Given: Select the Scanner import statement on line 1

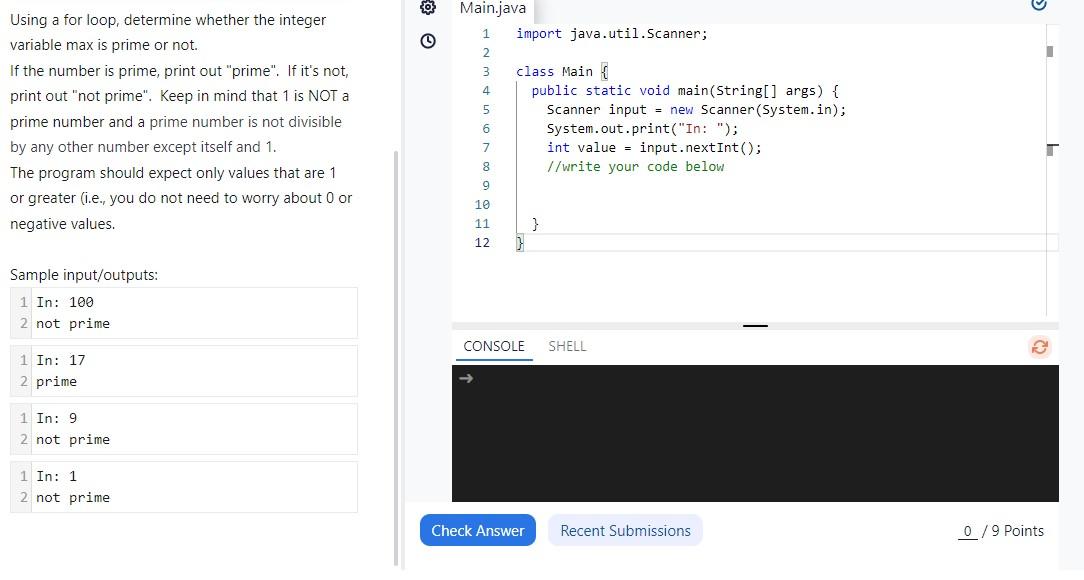Looking at the screenshot, I should [x=610, y=33].
